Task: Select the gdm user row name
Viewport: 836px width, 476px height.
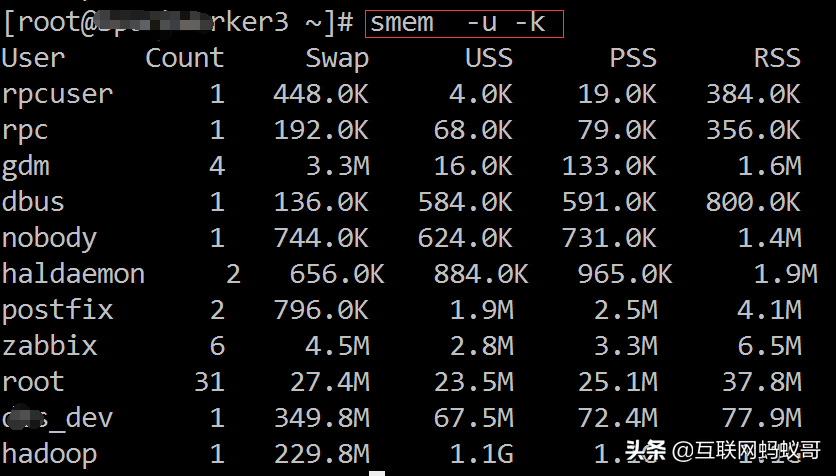Action: pos(25,166)
